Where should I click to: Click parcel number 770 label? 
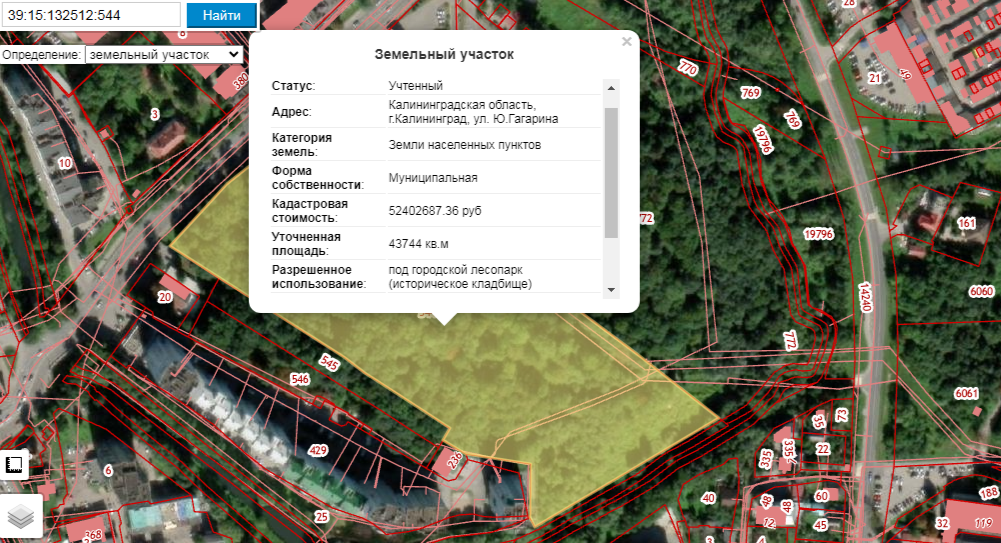(687, 69)
